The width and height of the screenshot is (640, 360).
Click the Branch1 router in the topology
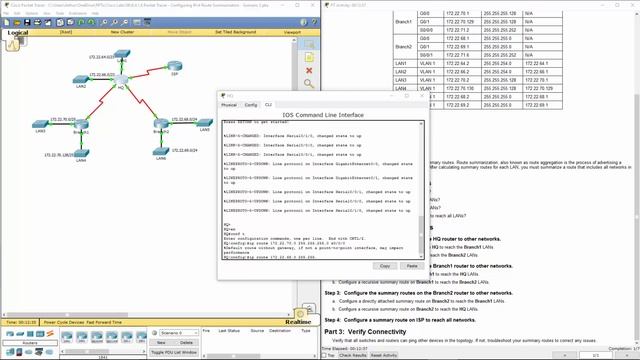81,125
